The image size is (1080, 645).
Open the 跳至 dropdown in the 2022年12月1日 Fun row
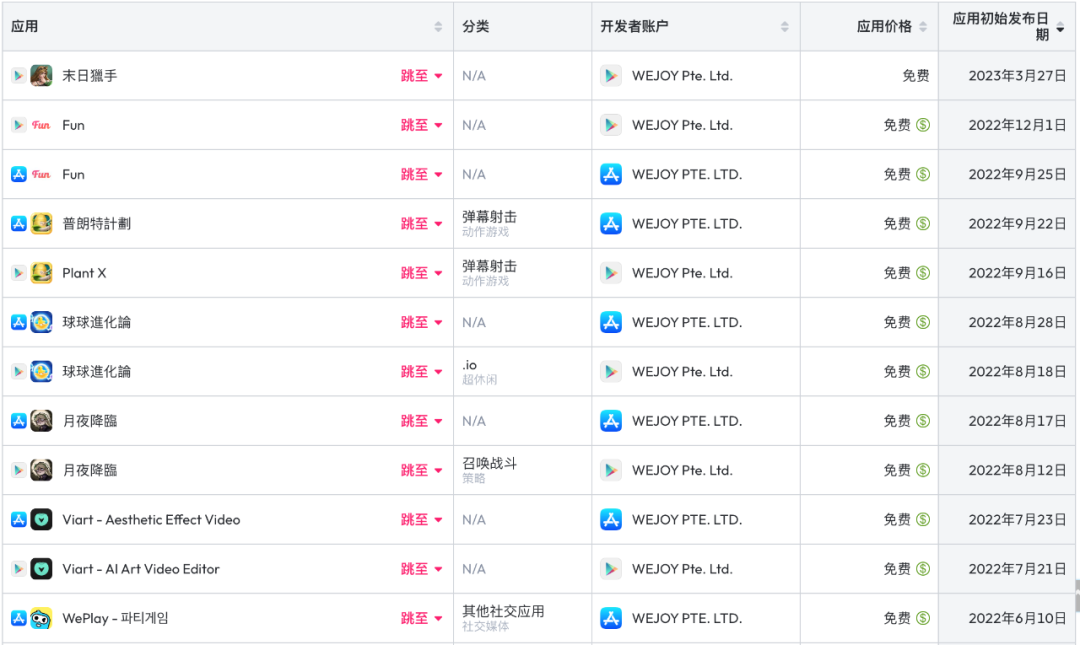[422, 125]
